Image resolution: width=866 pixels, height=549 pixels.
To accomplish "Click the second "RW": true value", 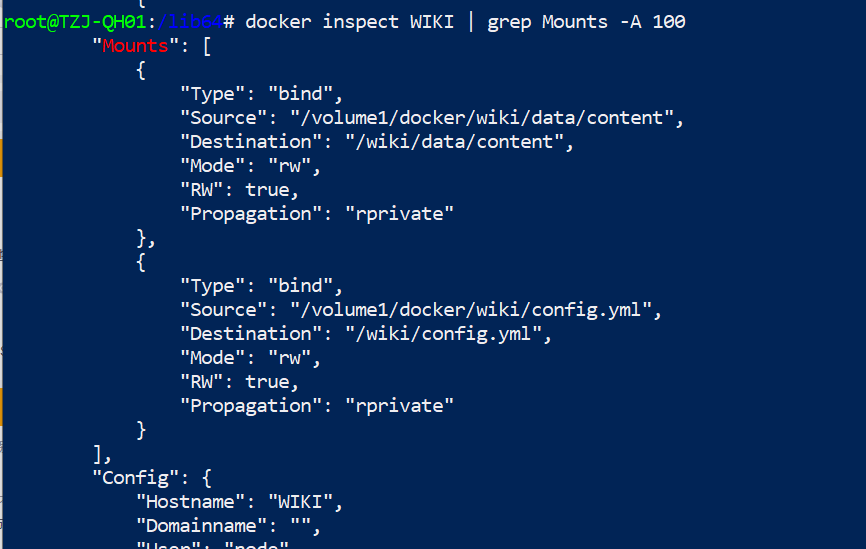I will tap(272, 382).
